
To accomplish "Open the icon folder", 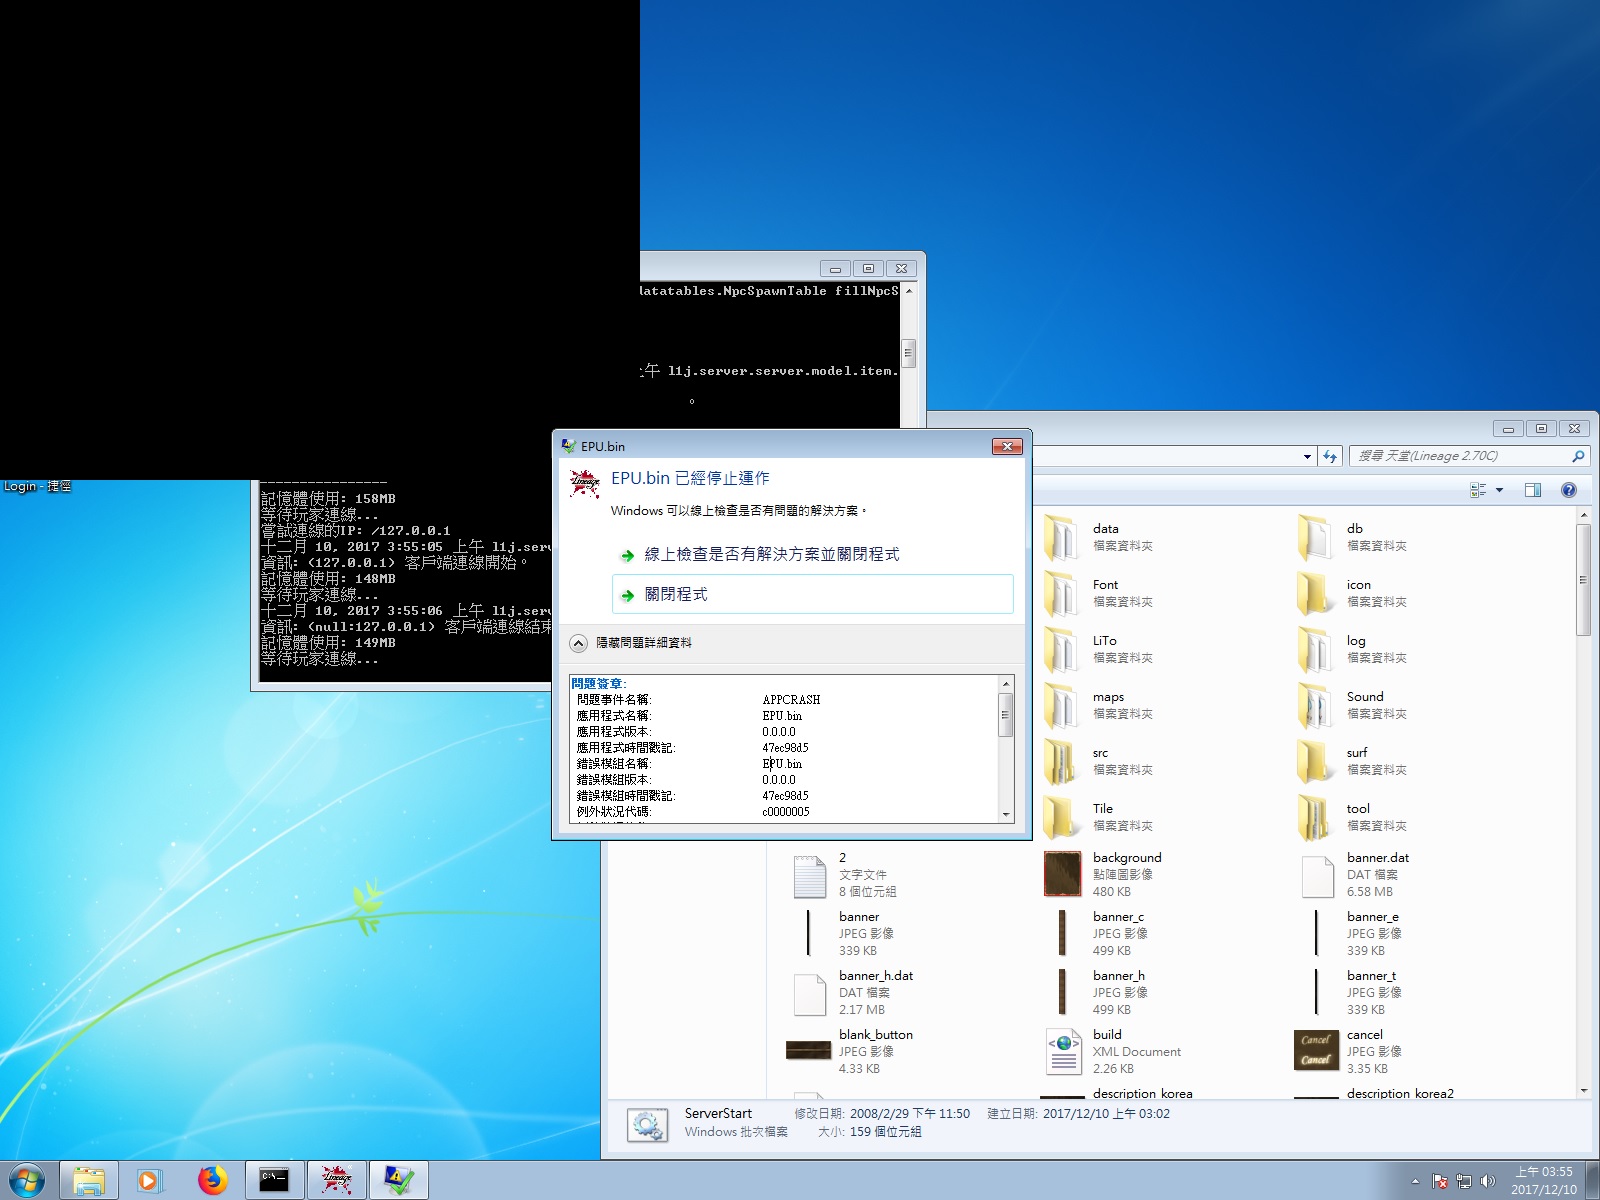I will pos(1315,594).
